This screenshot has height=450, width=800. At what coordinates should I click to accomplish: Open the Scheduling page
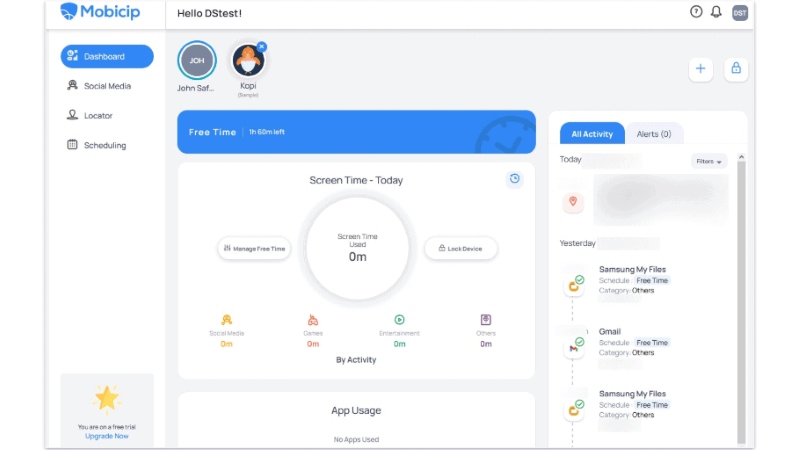click(x=96, y=145)
